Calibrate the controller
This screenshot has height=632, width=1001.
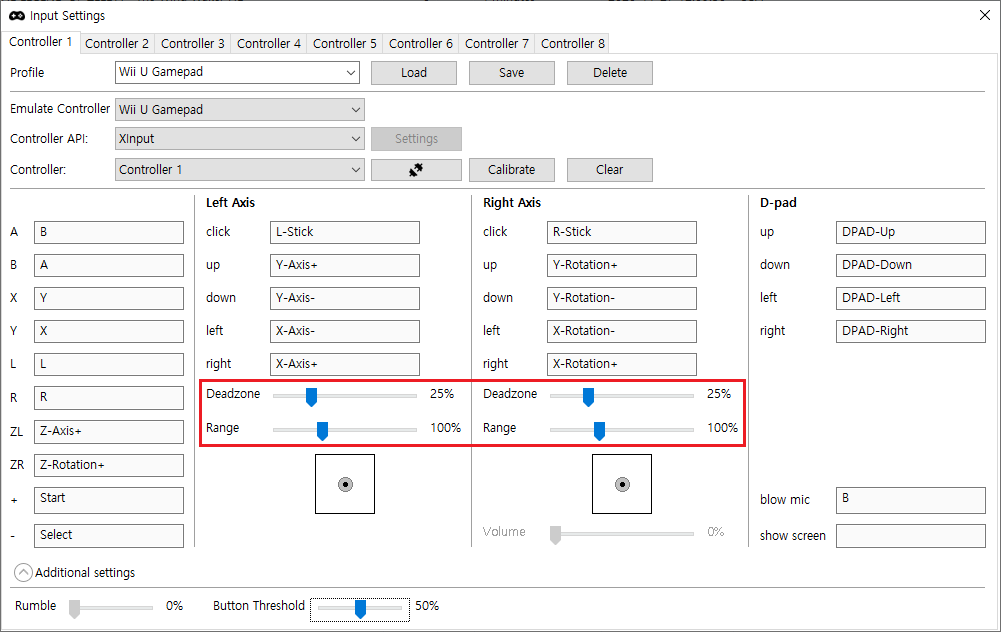click(x=511, y=169)
